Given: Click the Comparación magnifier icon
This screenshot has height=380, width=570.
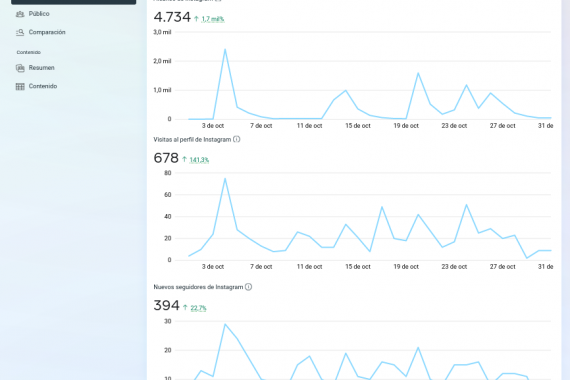Looking at the screenshot, I should click(x=20, y=32).
